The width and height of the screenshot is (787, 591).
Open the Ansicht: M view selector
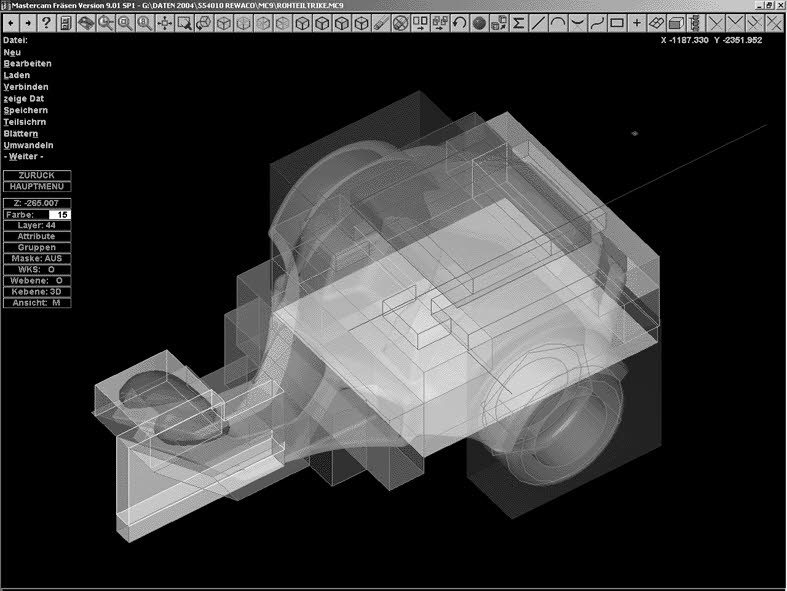click(x=37, y=302)
